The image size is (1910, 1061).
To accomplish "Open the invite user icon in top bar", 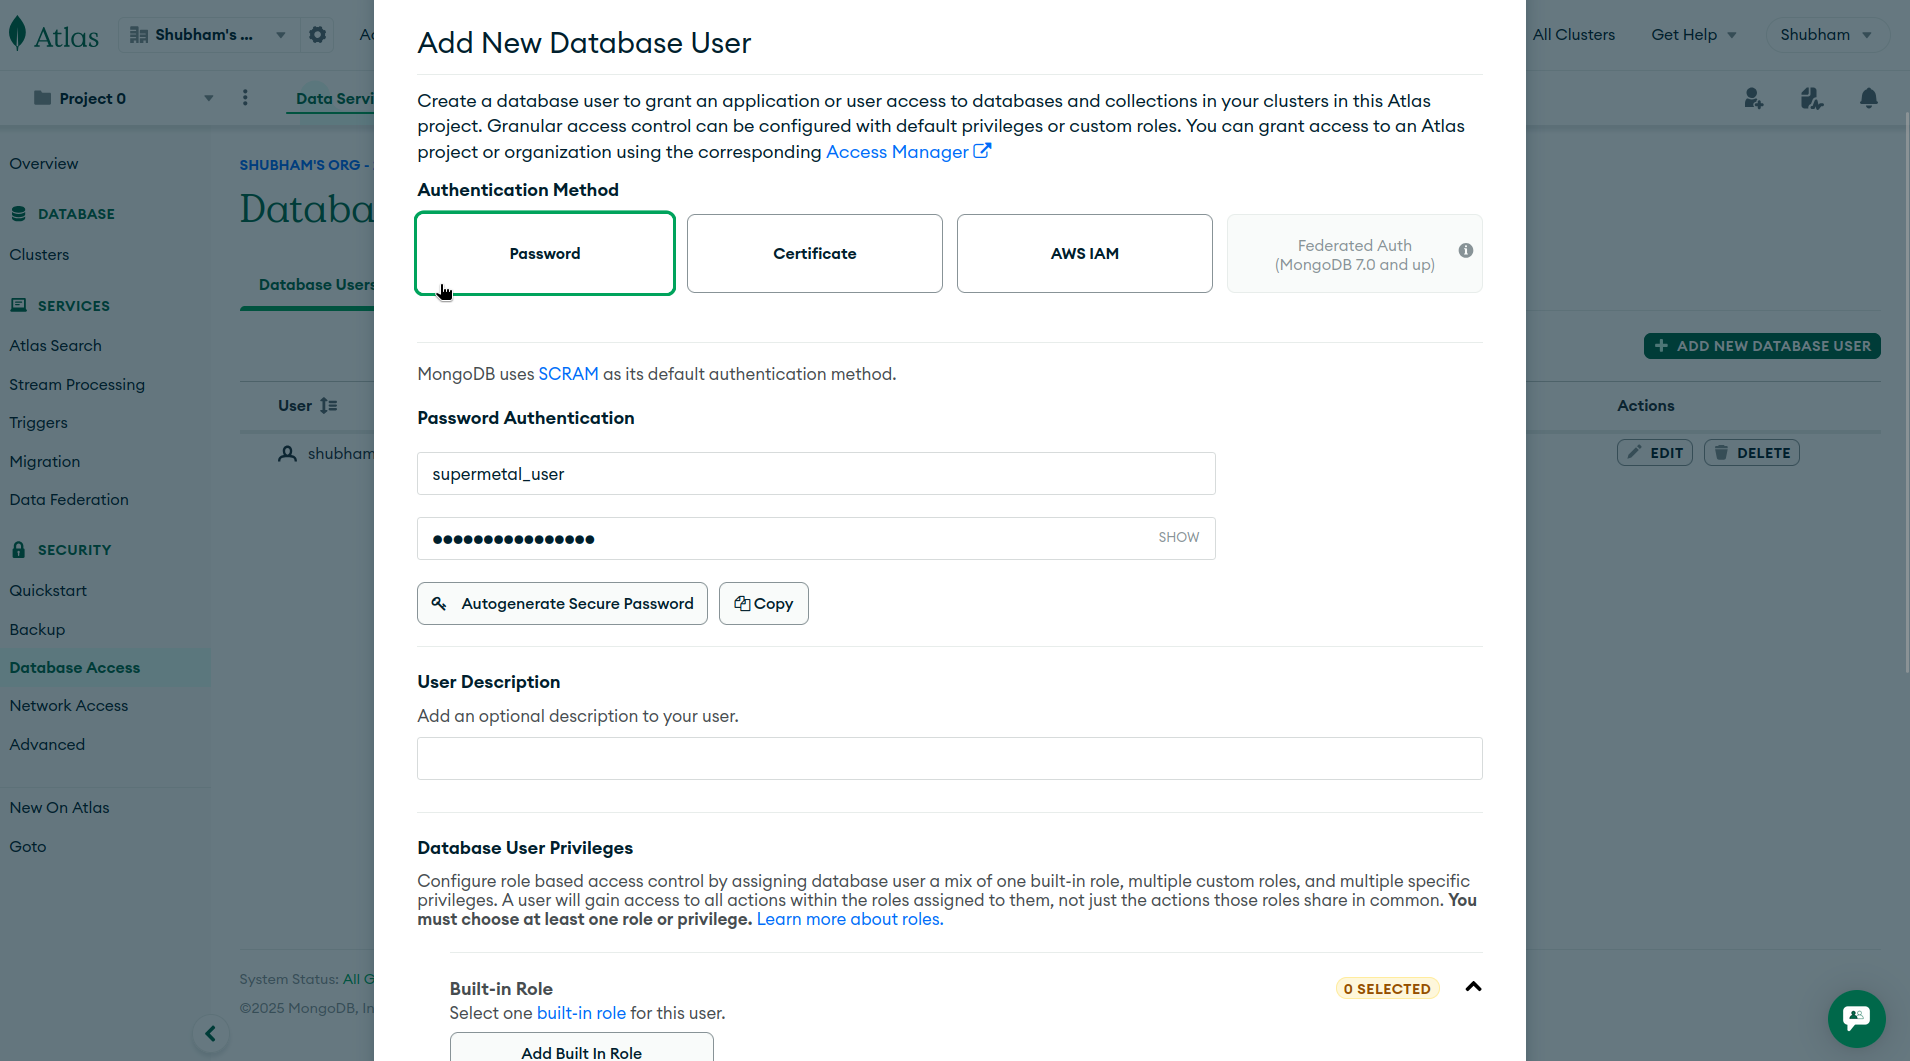I will point(1755,98).
